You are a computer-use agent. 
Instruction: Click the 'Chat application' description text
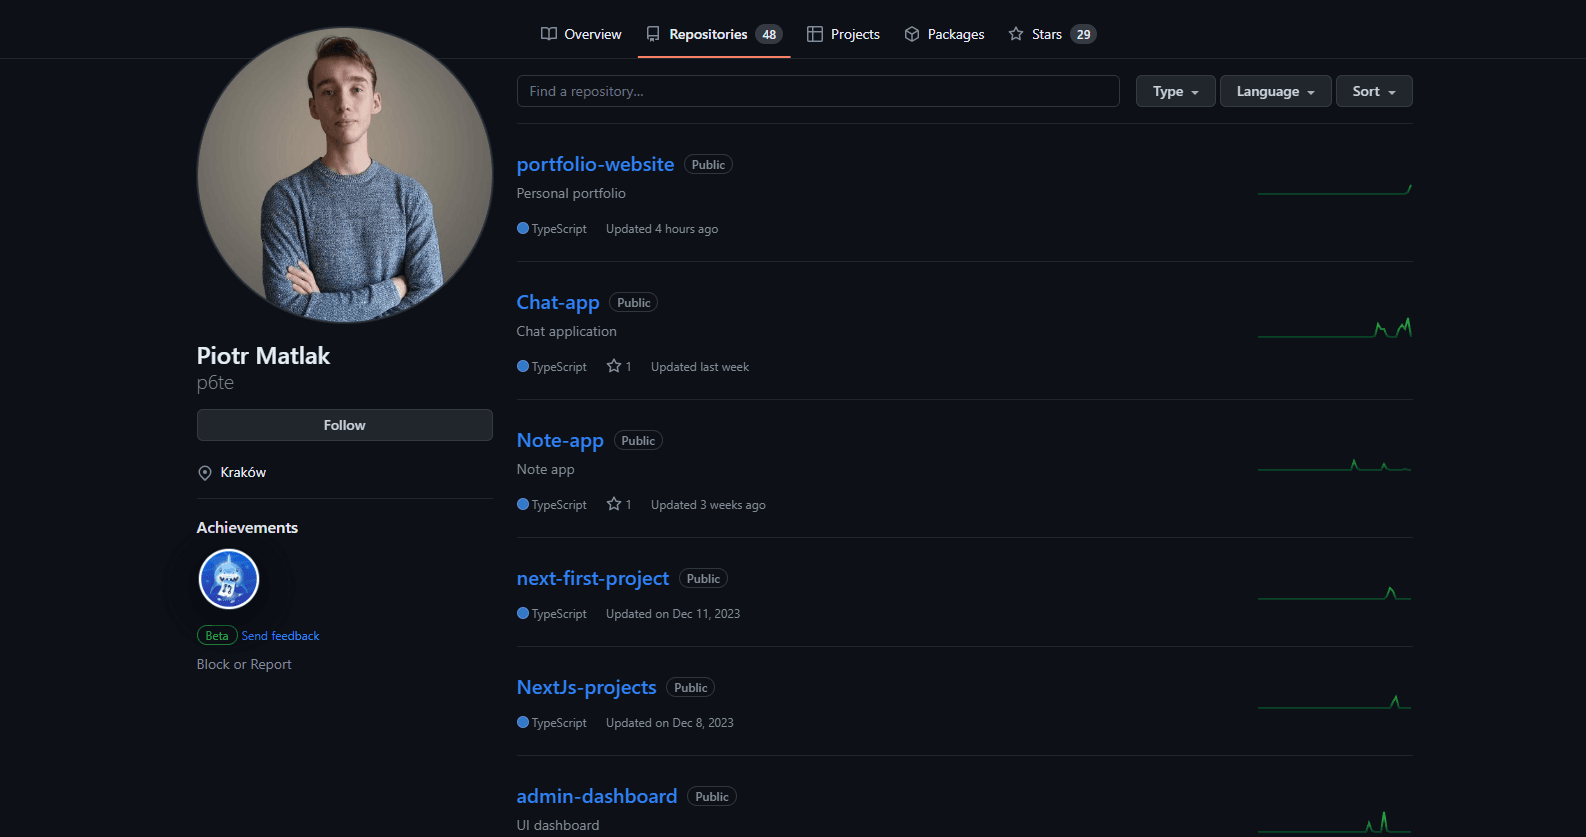click(567, 331)
